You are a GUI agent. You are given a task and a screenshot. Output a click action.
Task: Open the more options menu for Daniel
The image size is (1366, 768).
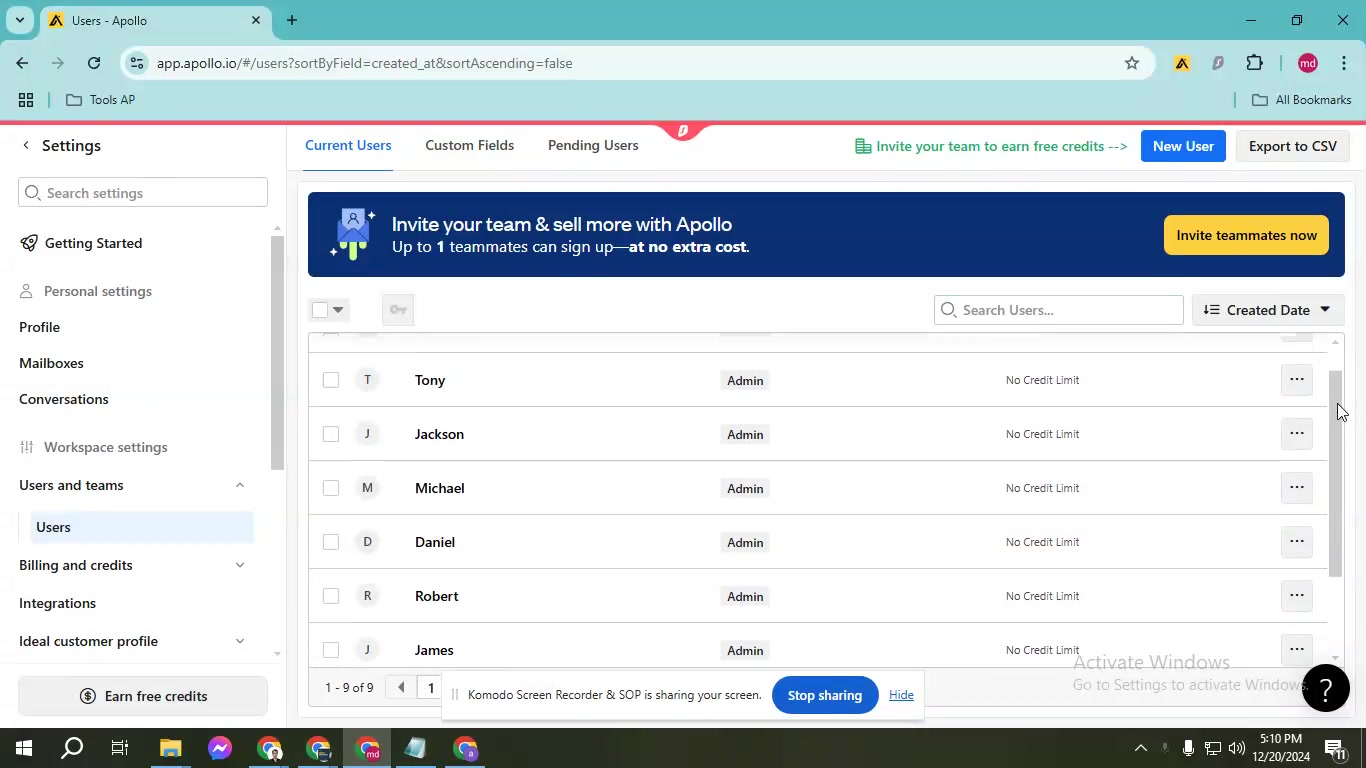[1296, 542]
